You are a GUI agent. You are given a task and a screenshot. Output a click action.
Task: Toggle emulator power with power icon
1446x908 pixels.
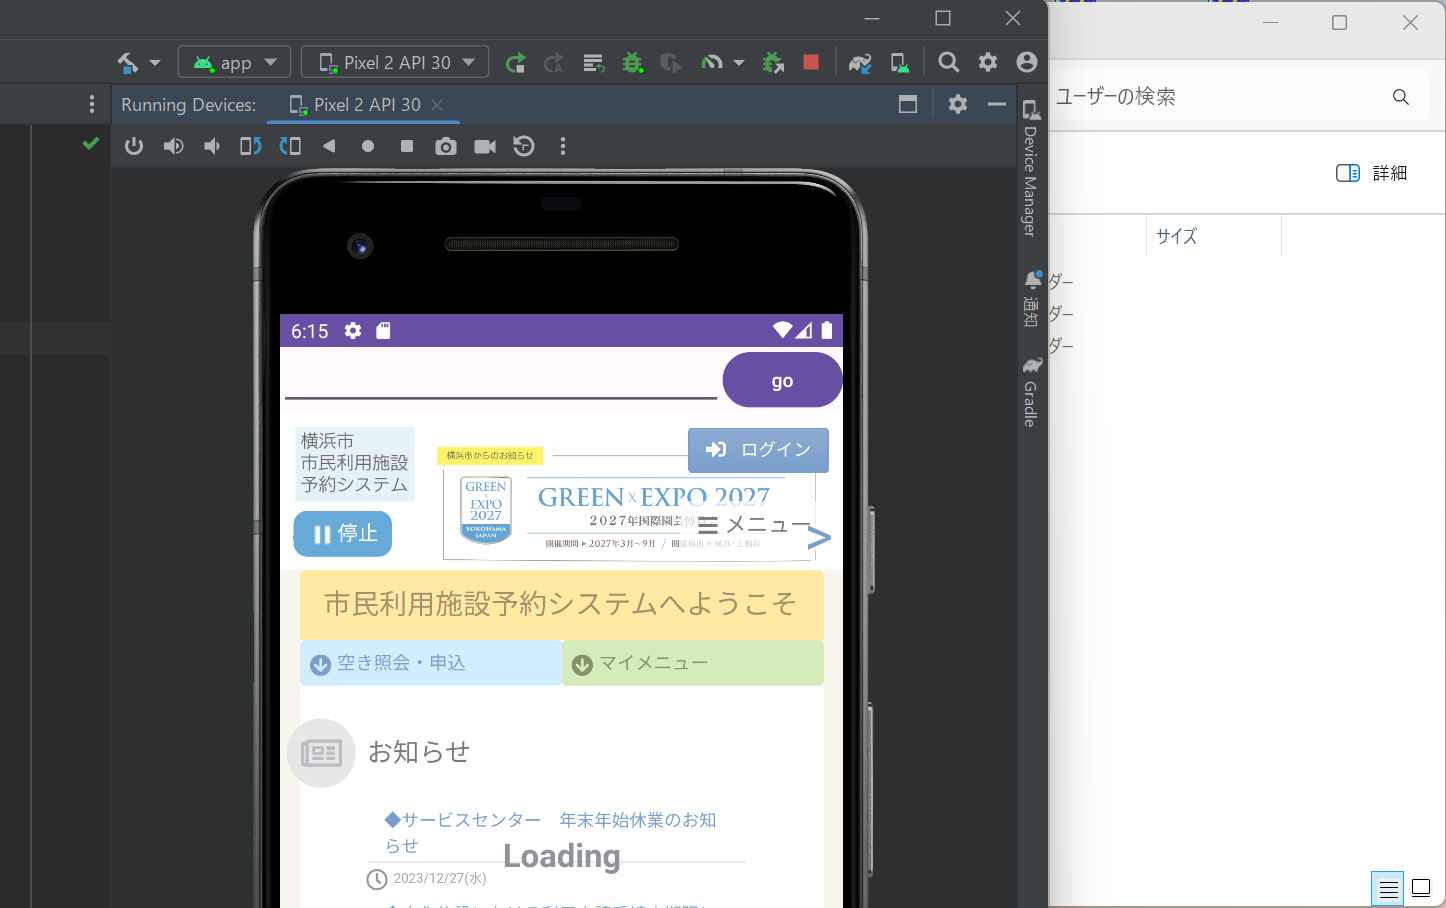134,146
